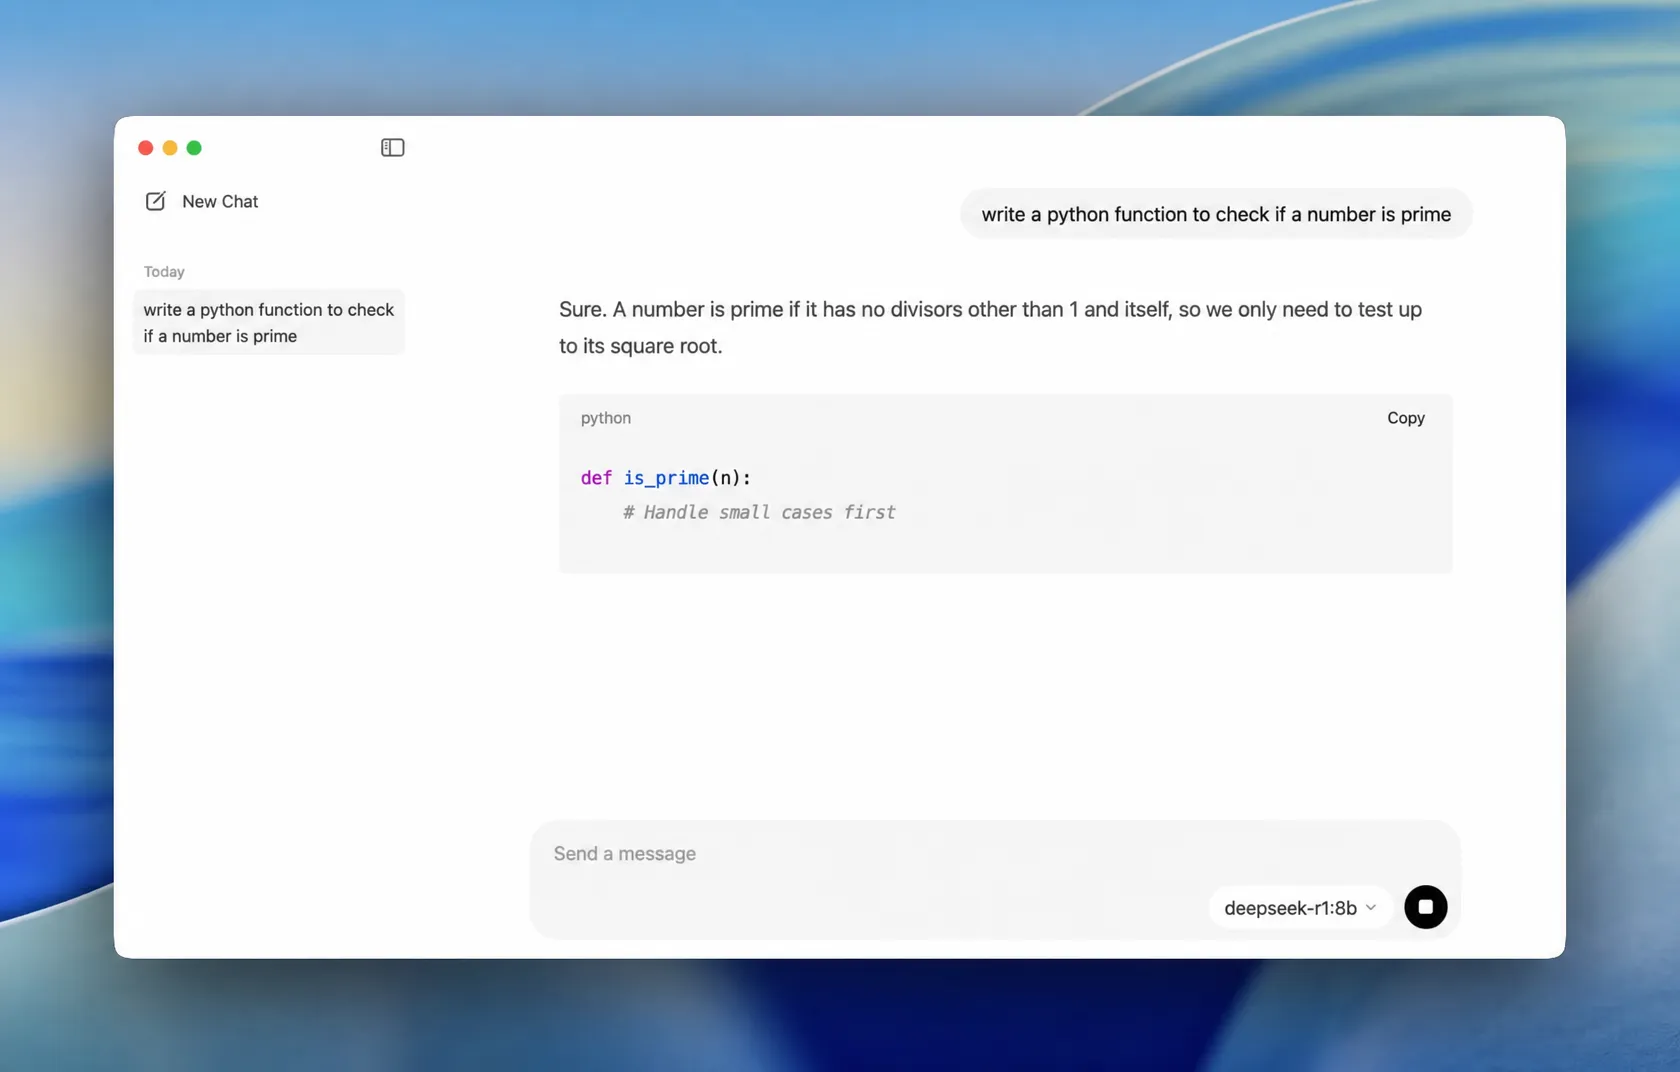This screenshot has height=1072, width=1680.
Task: Click the user prompt message bubble
Action: 1216,214
